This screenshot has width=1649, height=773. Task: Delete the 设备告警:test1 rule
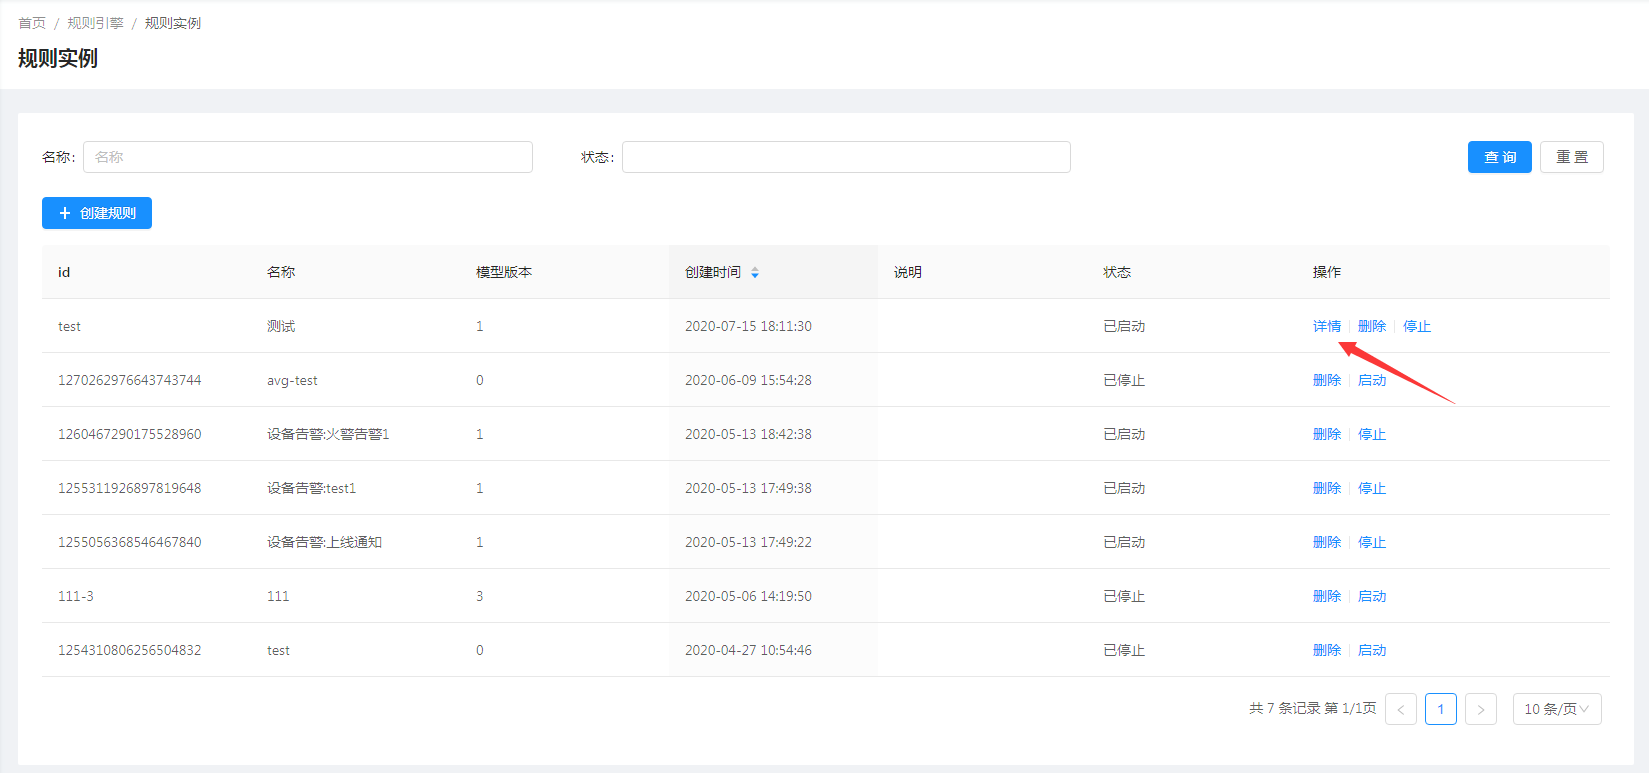click(1326, 488)
